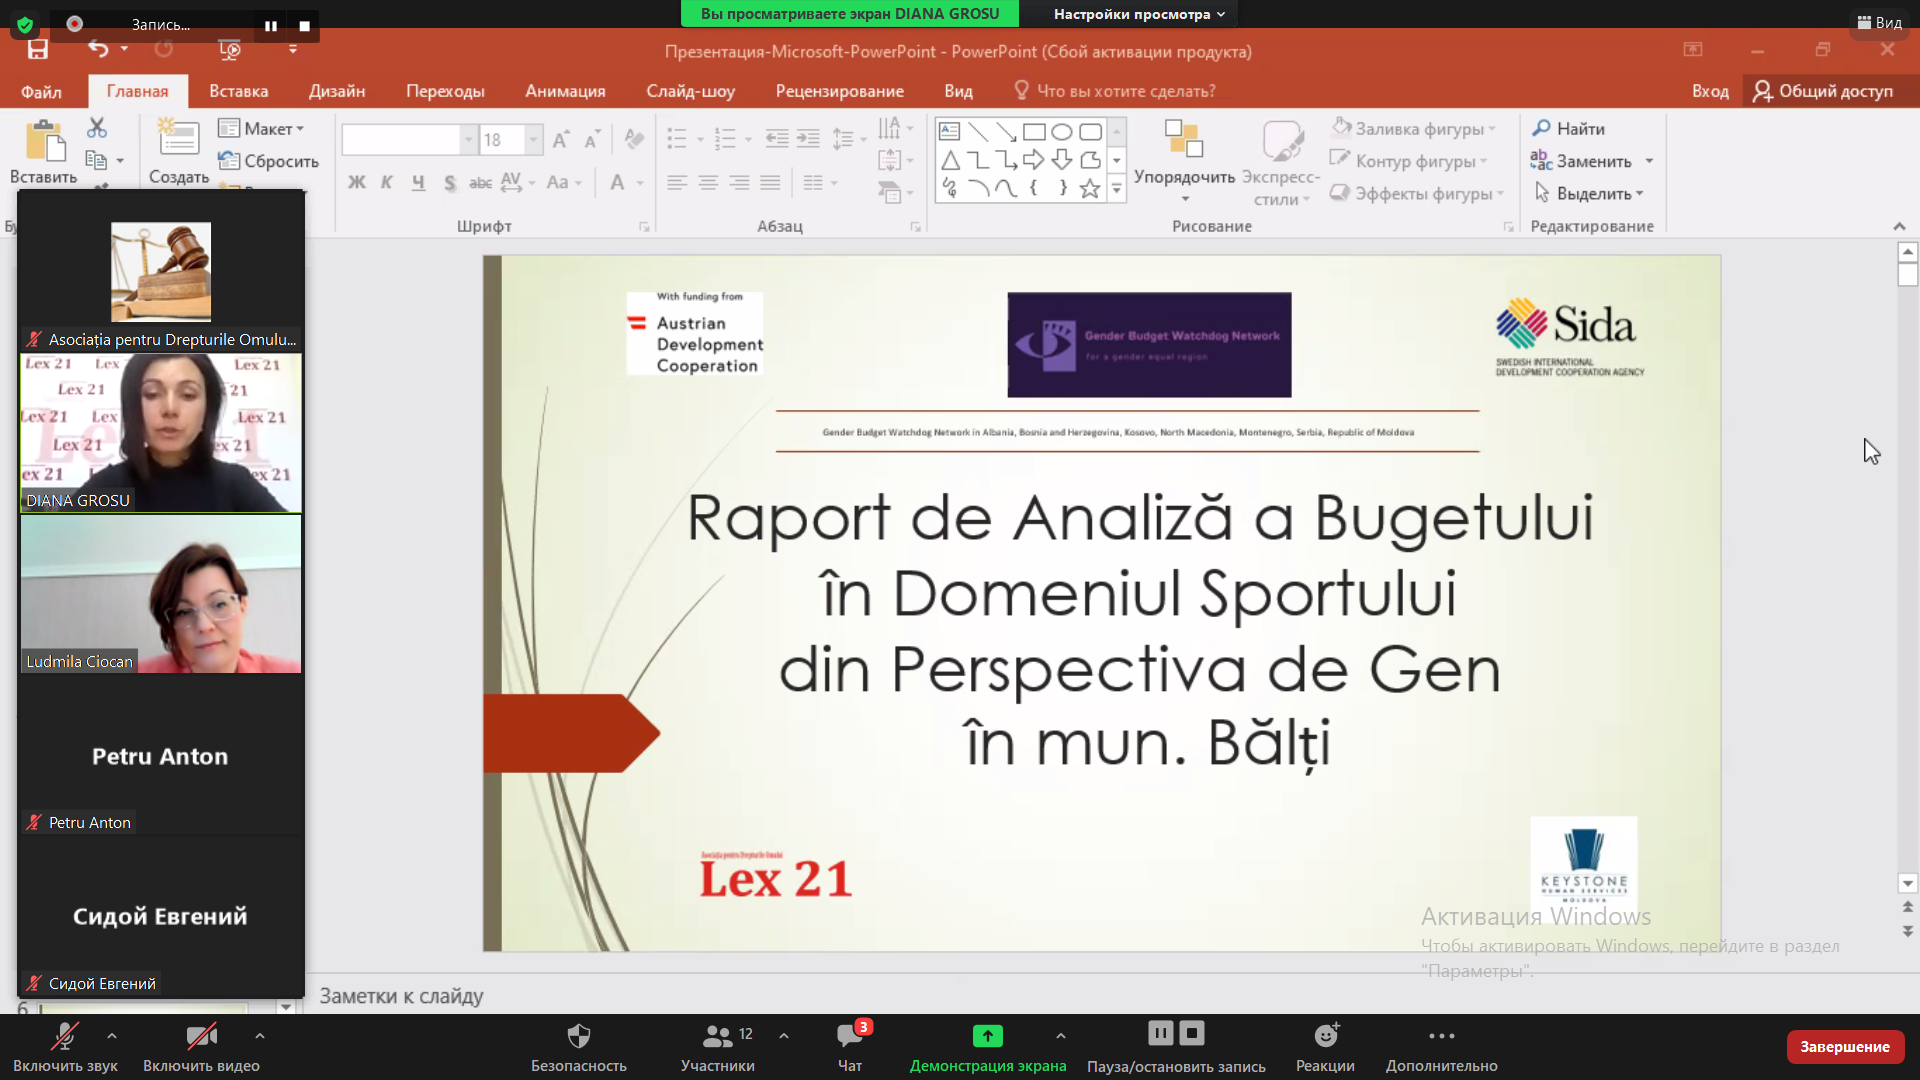Open the Participants panel icon

coord(717,1036)
